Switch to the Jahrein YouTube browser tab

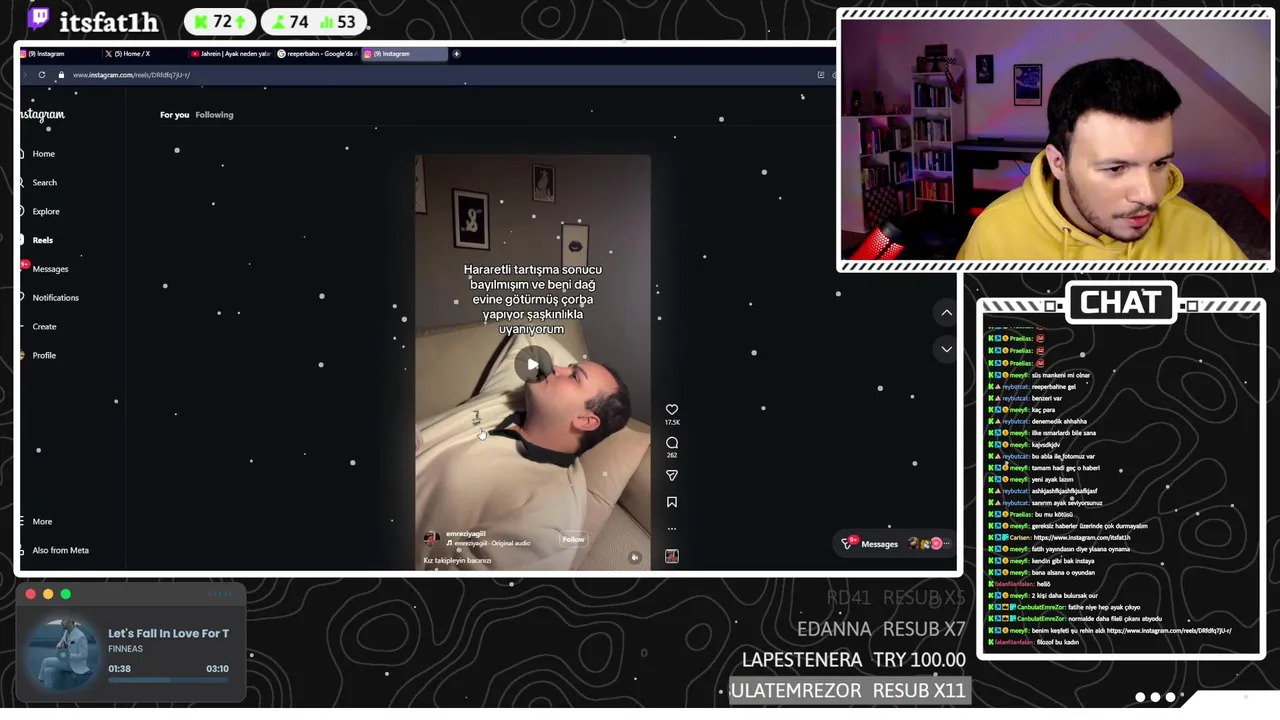tap(231, 54)
